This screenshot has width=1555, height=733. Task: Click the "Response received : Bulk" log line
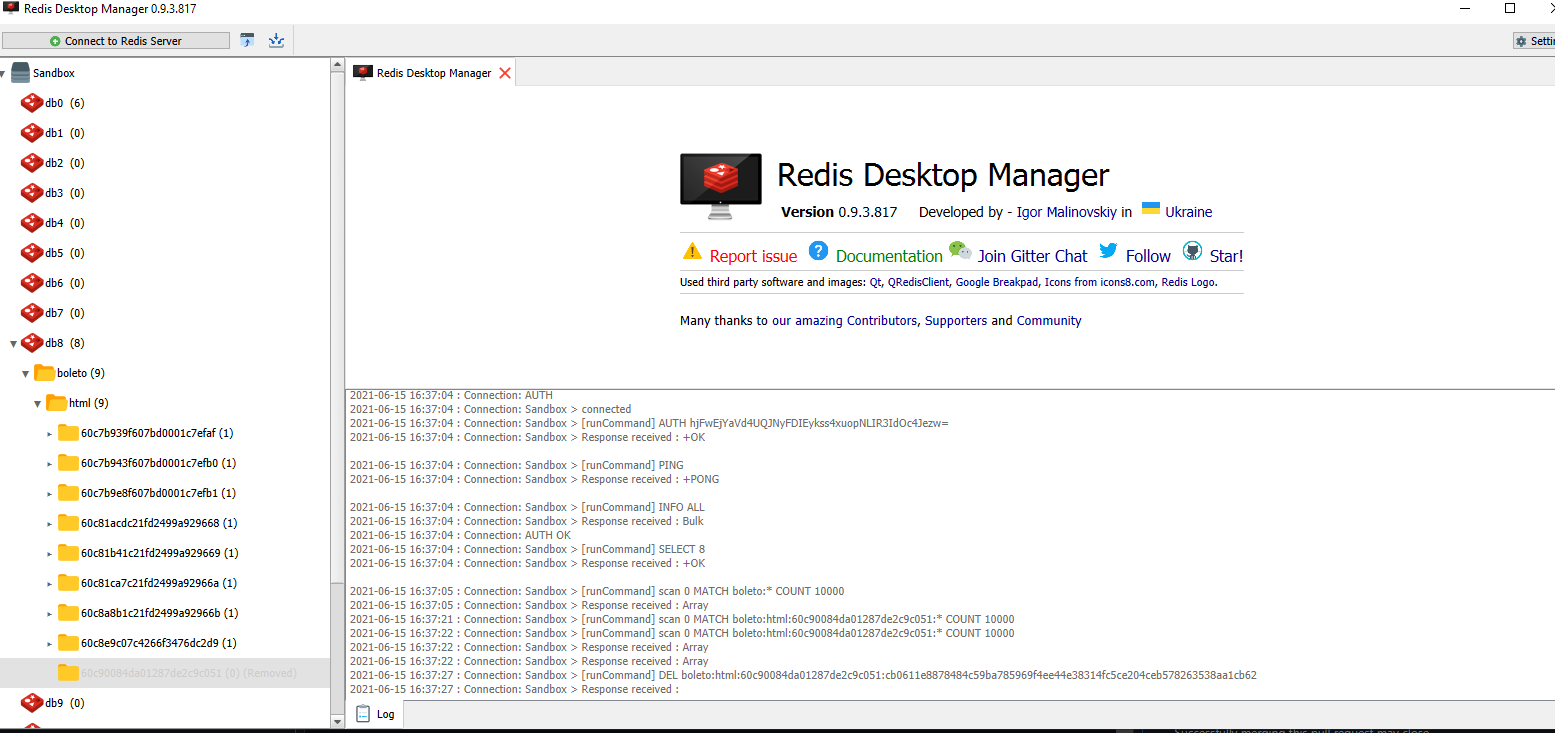(527, 521)
